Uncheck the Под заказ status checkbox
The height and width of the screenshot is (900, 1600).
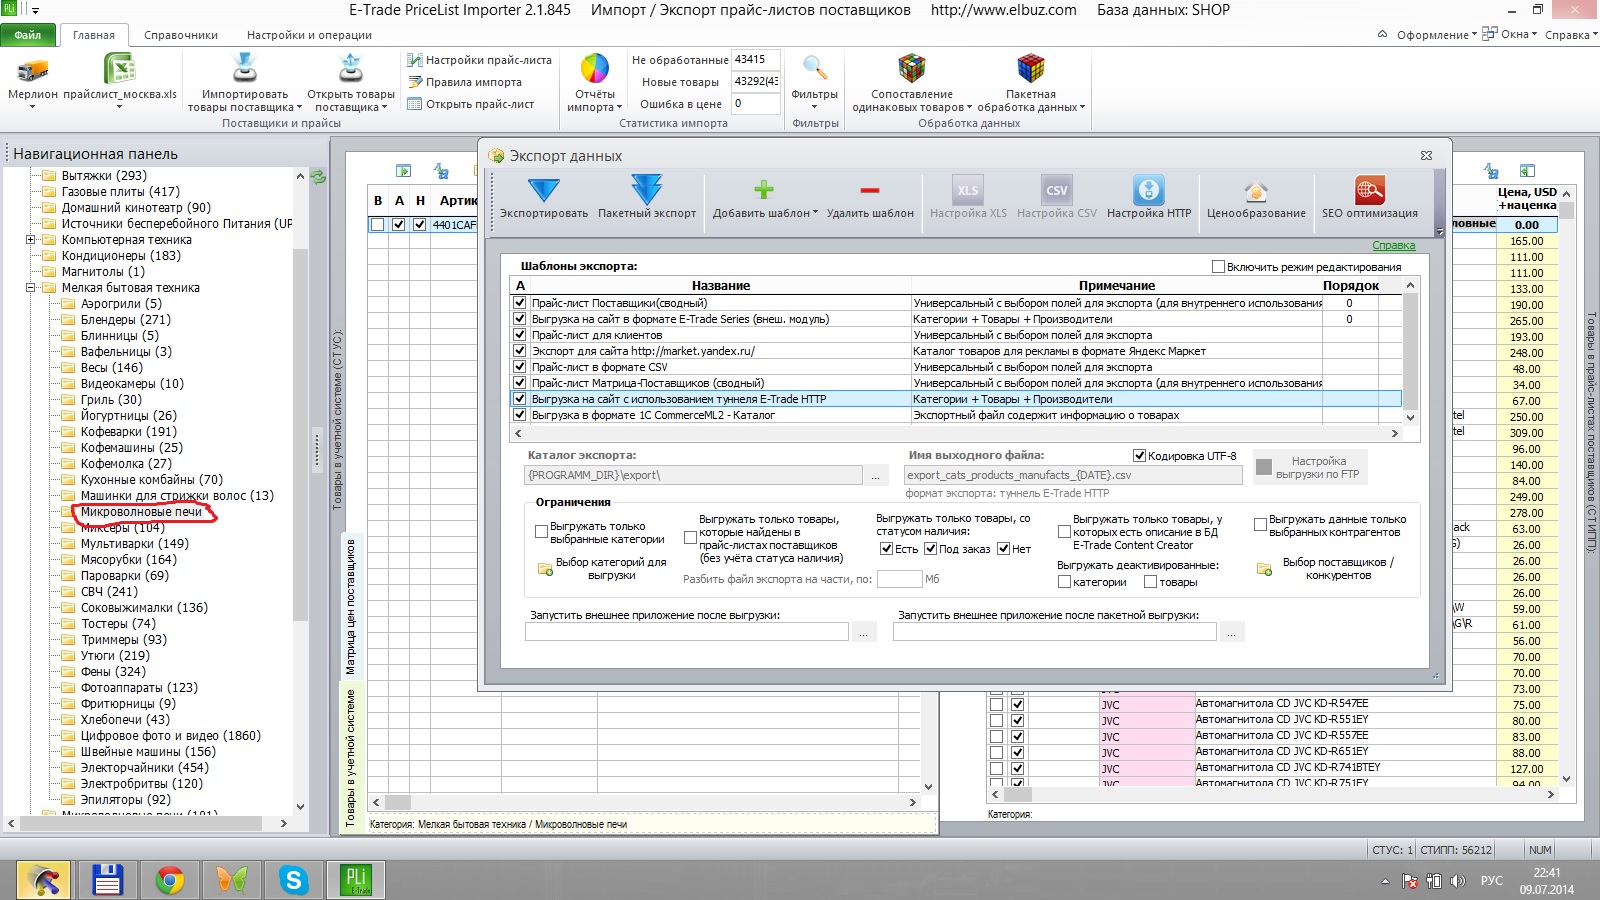point(930,549)
